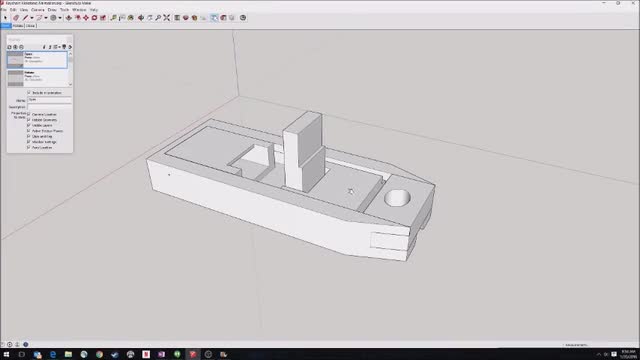Screen dimensions: 640x360
Task: Open the 3D Warehouse icon
Action: click(186, 18)
